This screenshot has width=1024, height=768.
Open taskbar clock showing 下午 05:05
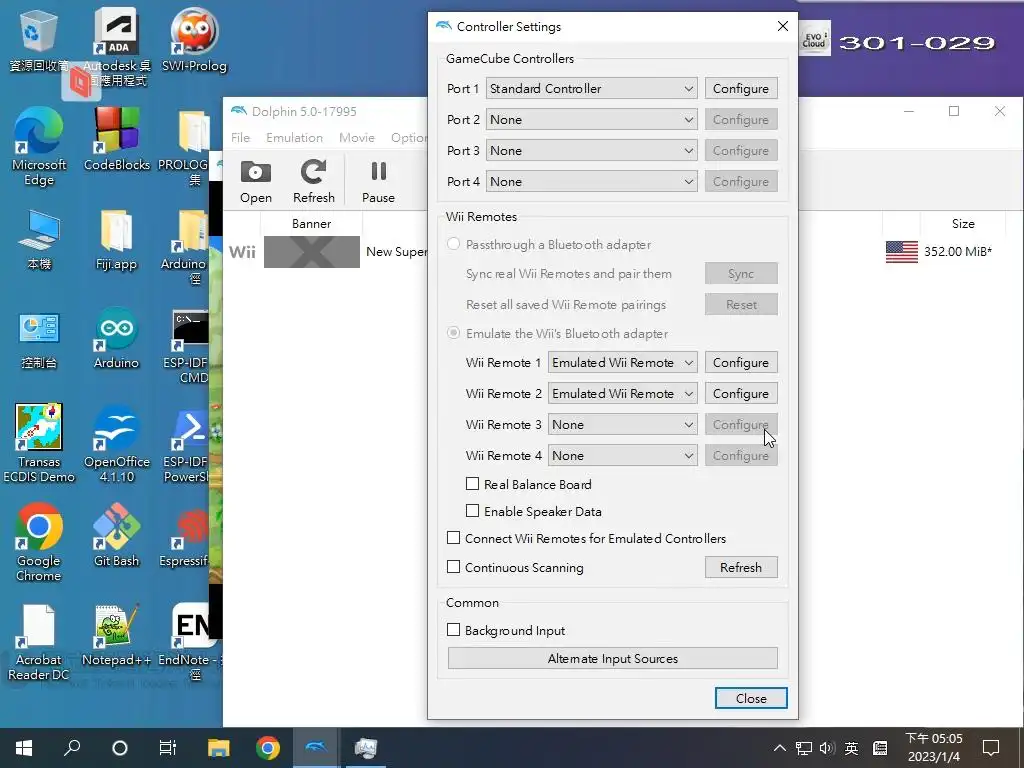934,748
